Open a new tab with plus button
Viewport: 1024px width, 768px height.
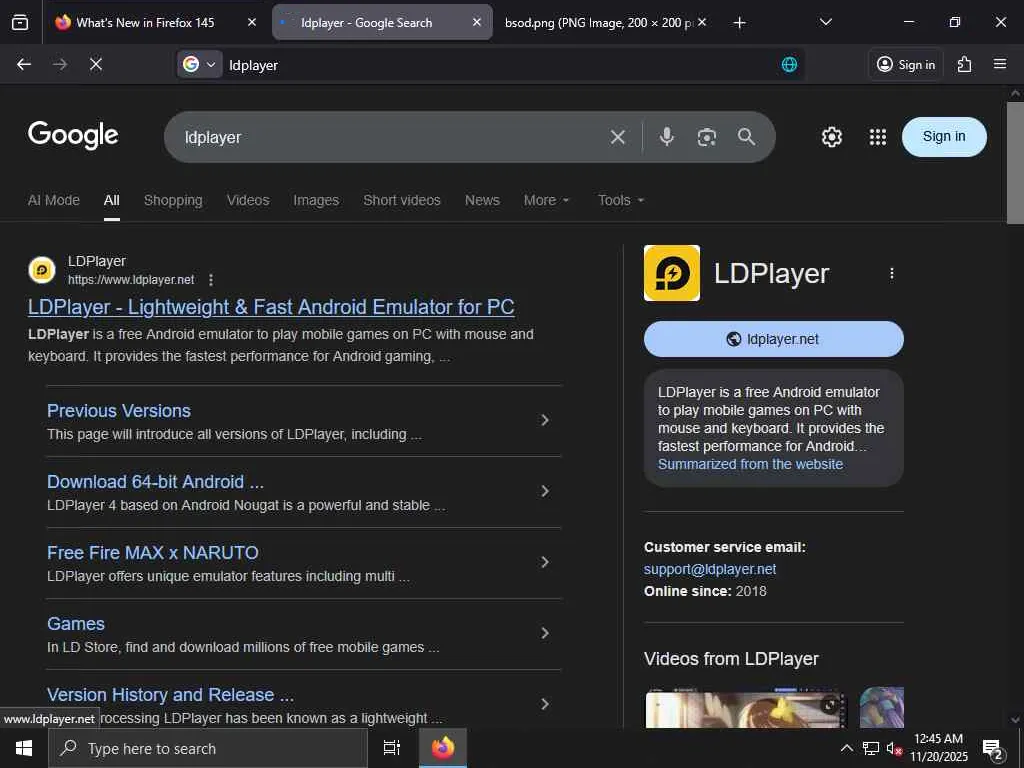tap(739, 23)
